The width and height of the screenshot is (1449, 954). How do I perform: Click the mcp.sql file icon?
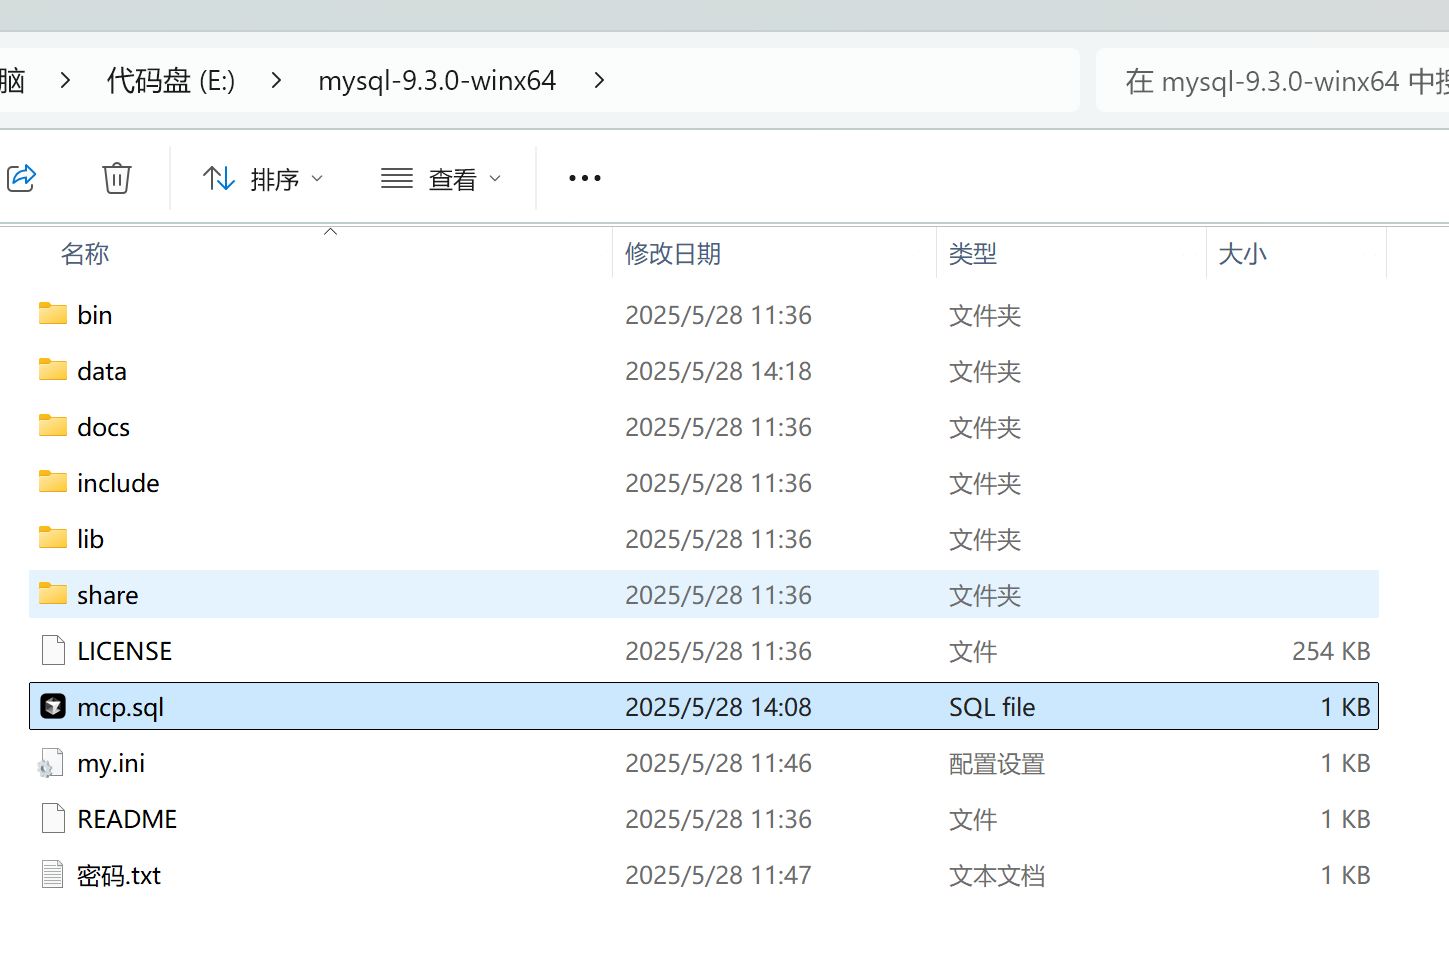tap(53, 706)
